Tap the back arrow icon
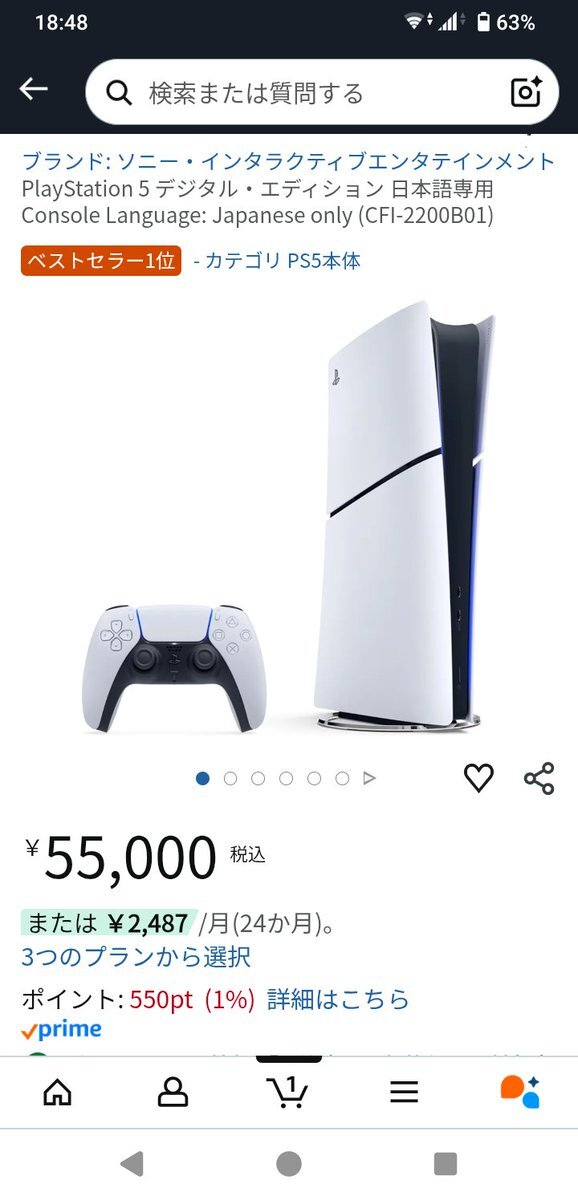 tap(33, 90)
